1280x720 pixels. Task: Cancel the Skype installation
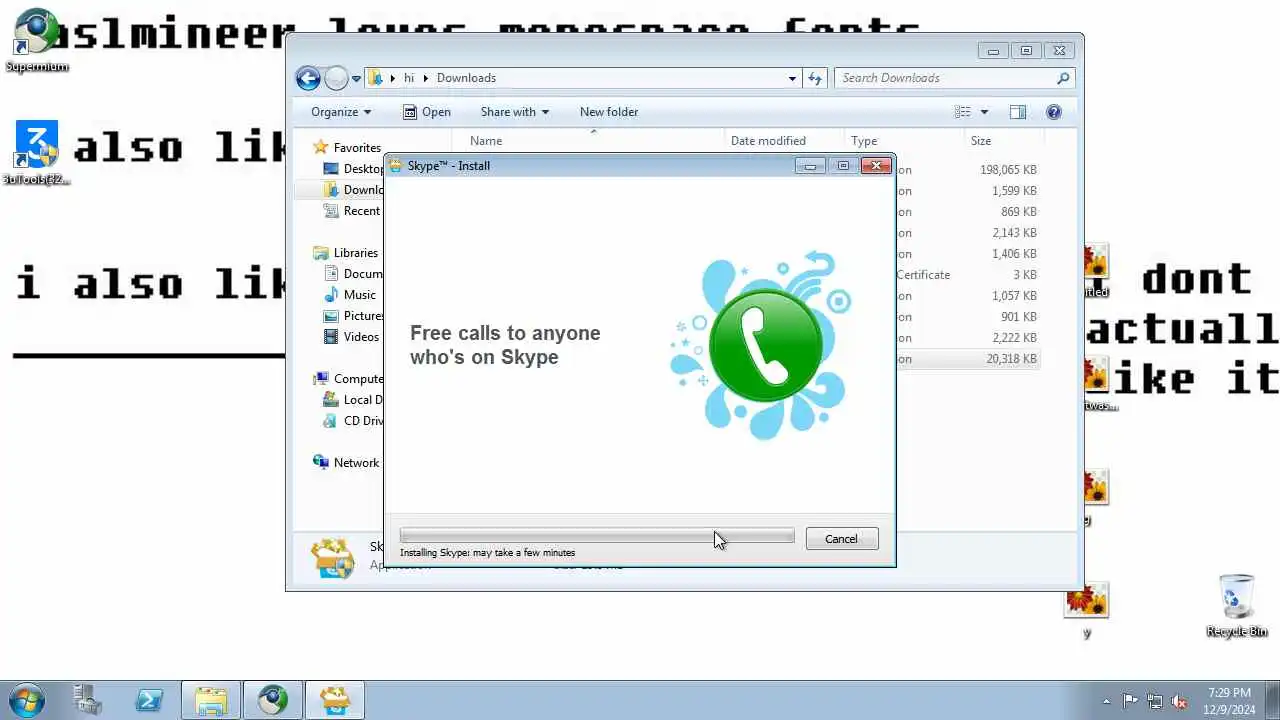[x=841, y=538]
